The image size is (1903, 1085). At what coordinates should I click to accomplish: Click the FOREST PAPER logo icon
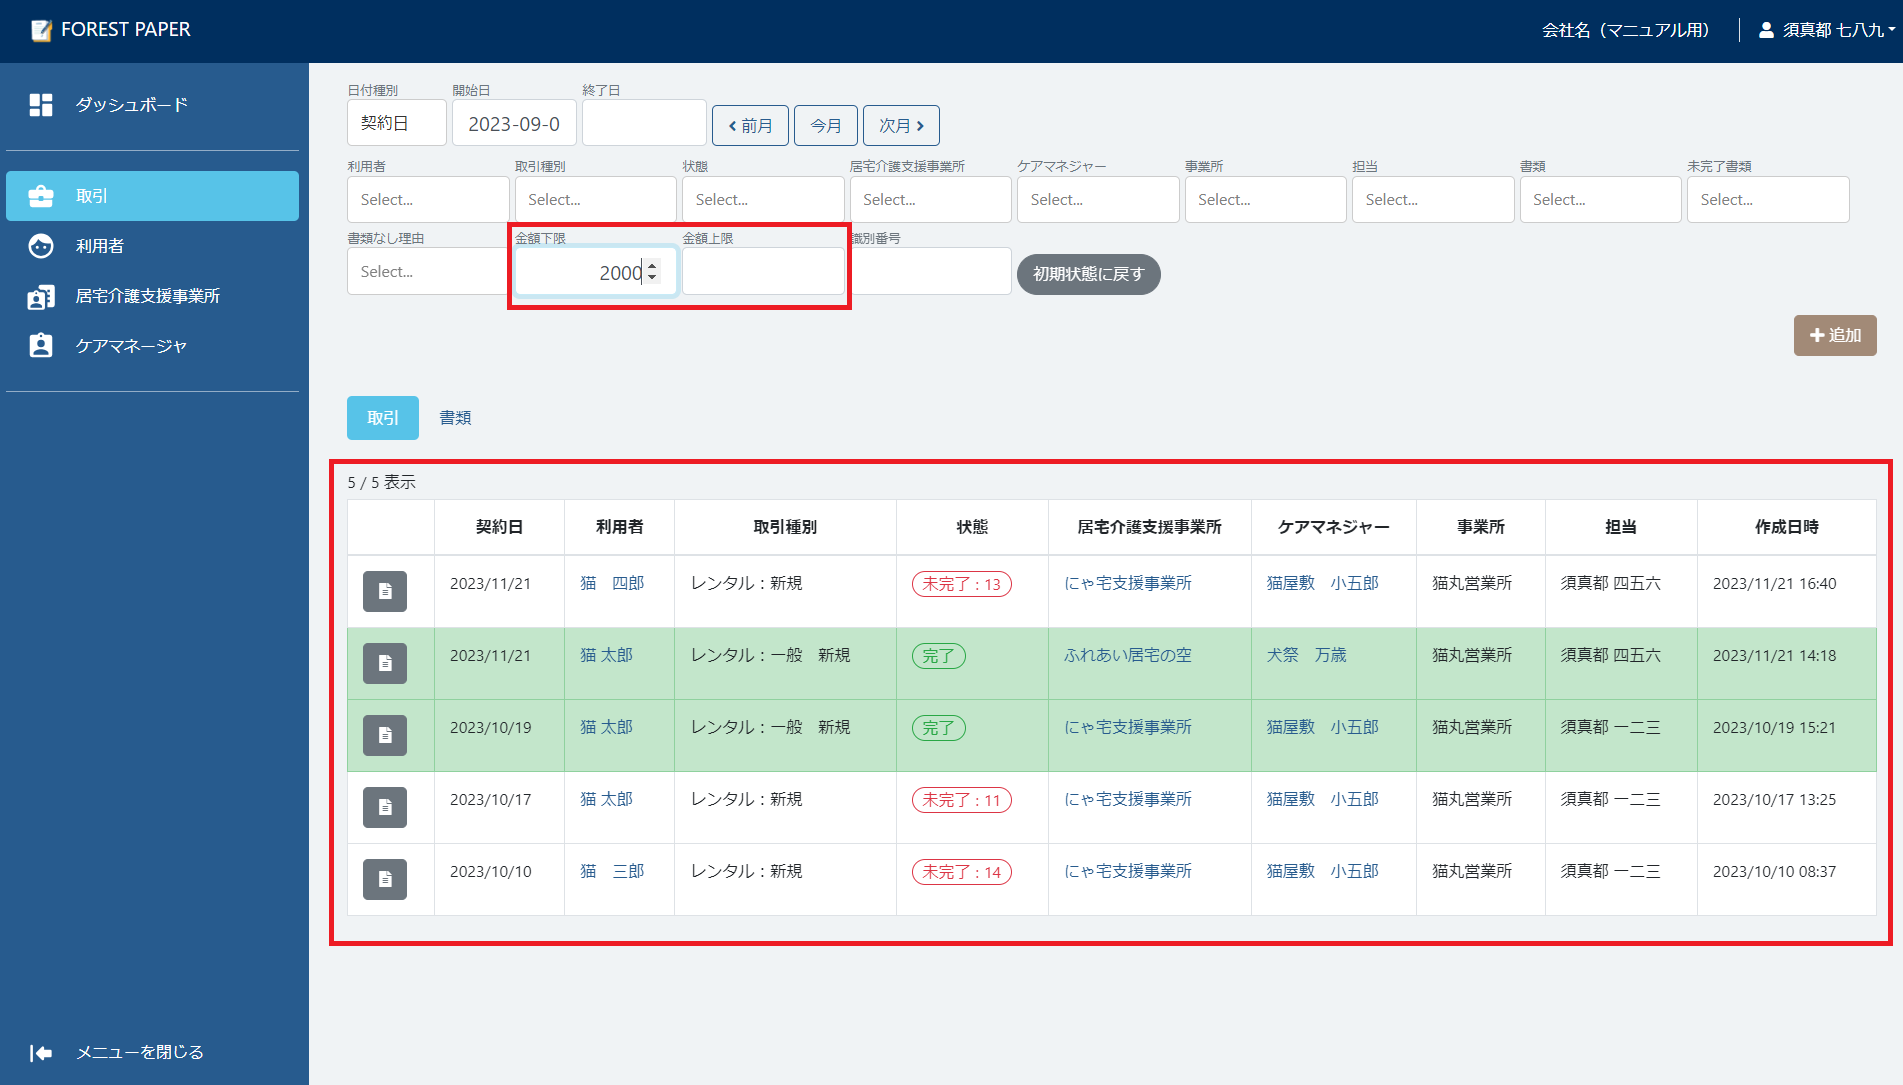click(41, 30)
